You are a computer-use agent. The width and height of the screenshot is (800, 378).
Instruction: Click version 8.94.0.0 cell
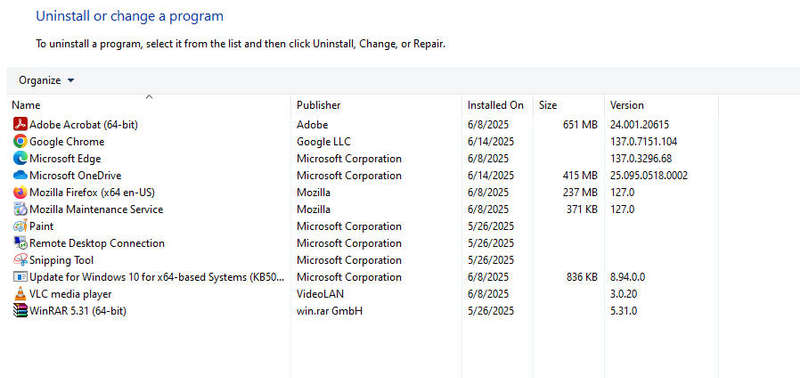628,277
